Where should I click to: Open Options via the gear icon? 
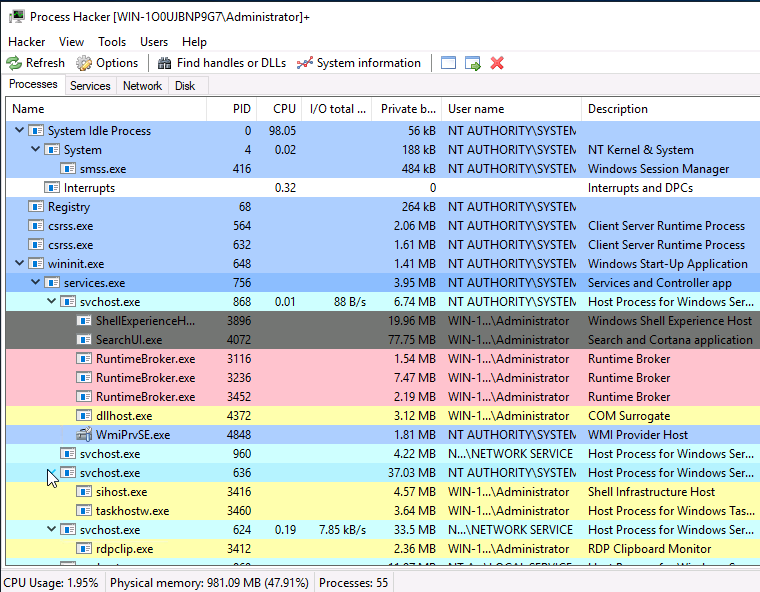pyautogui.click(x=84, y=63)
